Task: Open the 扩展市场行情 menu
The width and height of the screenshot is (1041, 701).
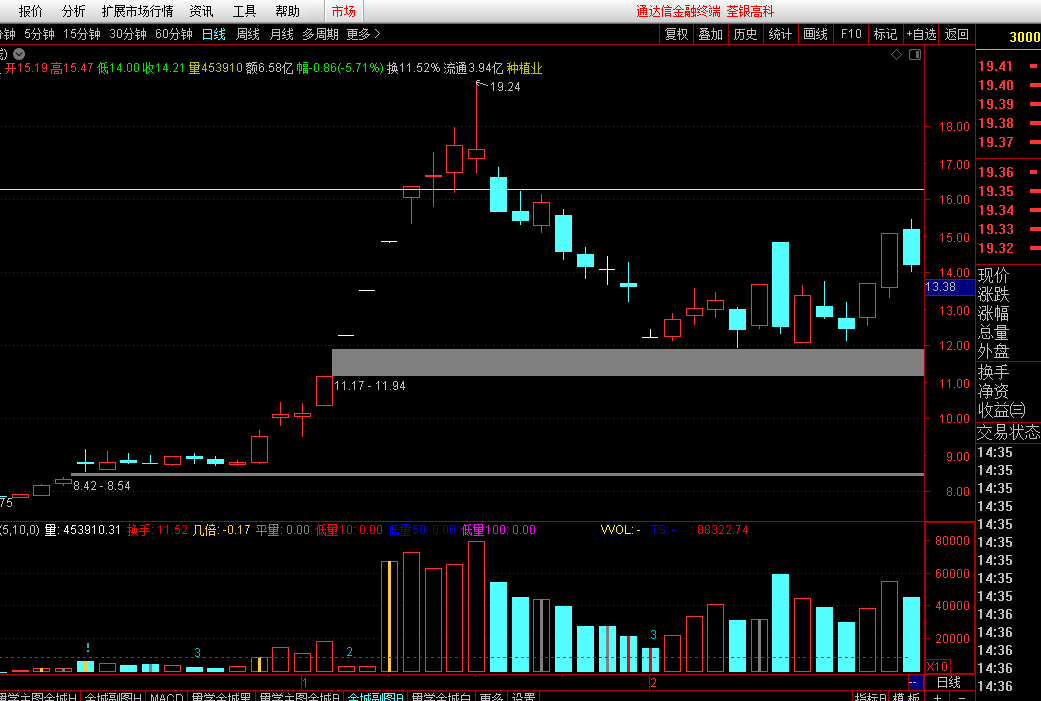Action: point(137,11)
